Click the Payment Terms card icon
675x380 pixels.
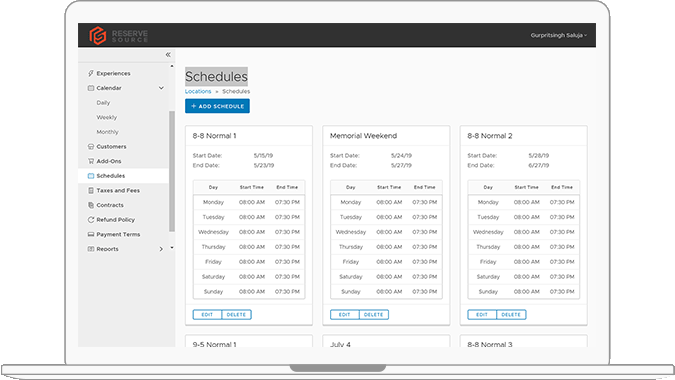point(90,234)
